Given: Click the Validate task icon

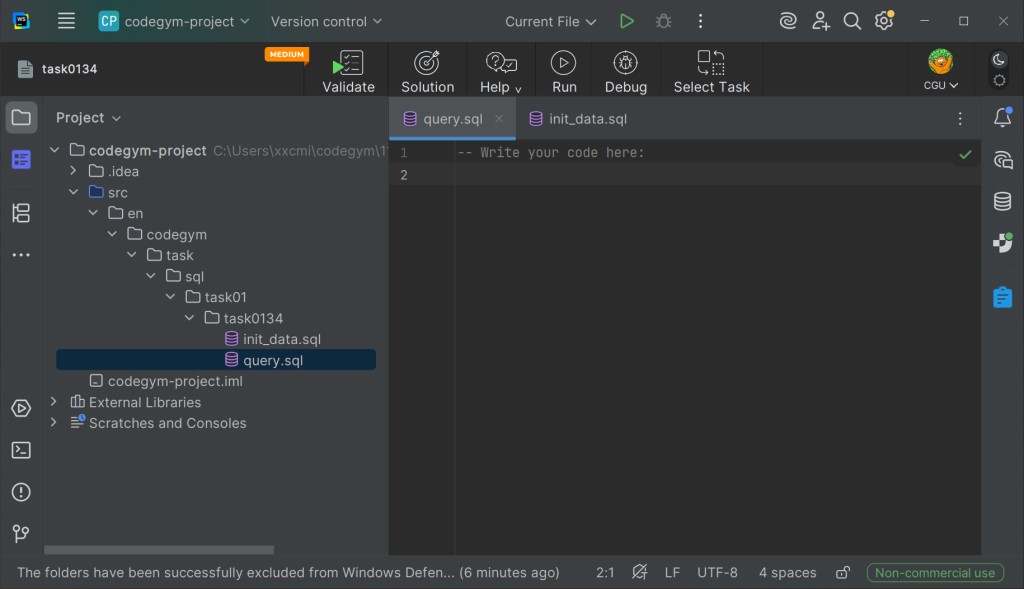Looking at the screenshot, I should [348, 64].
